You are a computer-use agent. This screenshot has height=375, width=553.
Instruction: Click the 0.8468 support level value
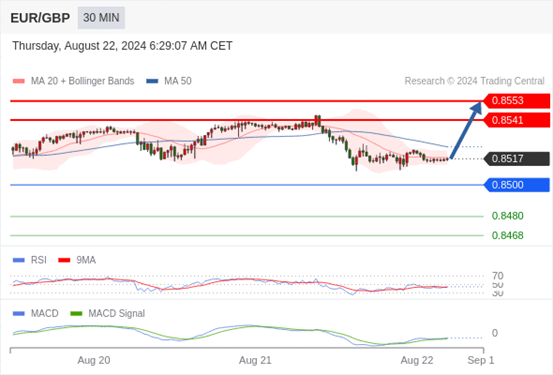[508, 235]
